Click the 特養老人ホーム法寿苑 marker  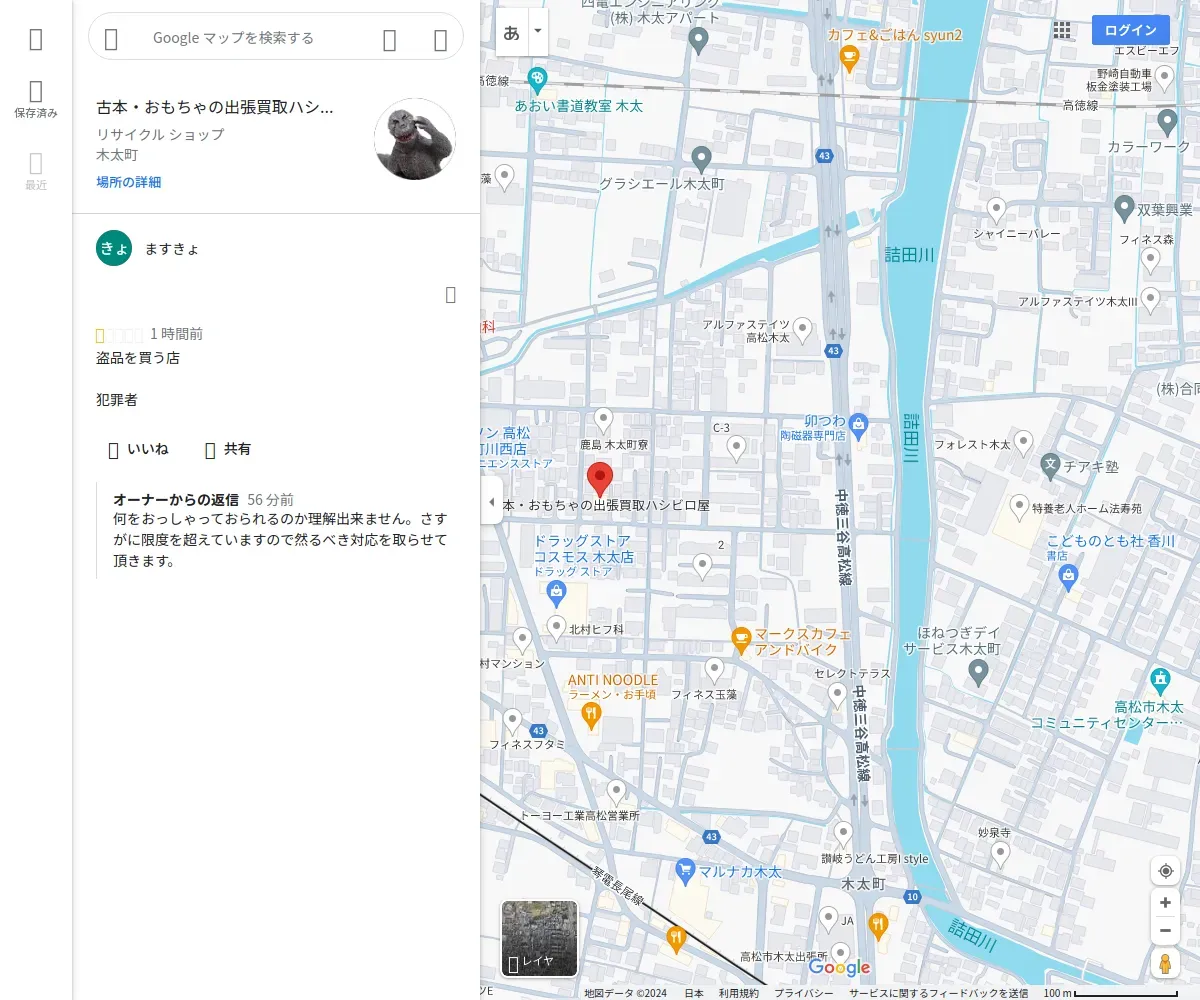(1020, 508)
